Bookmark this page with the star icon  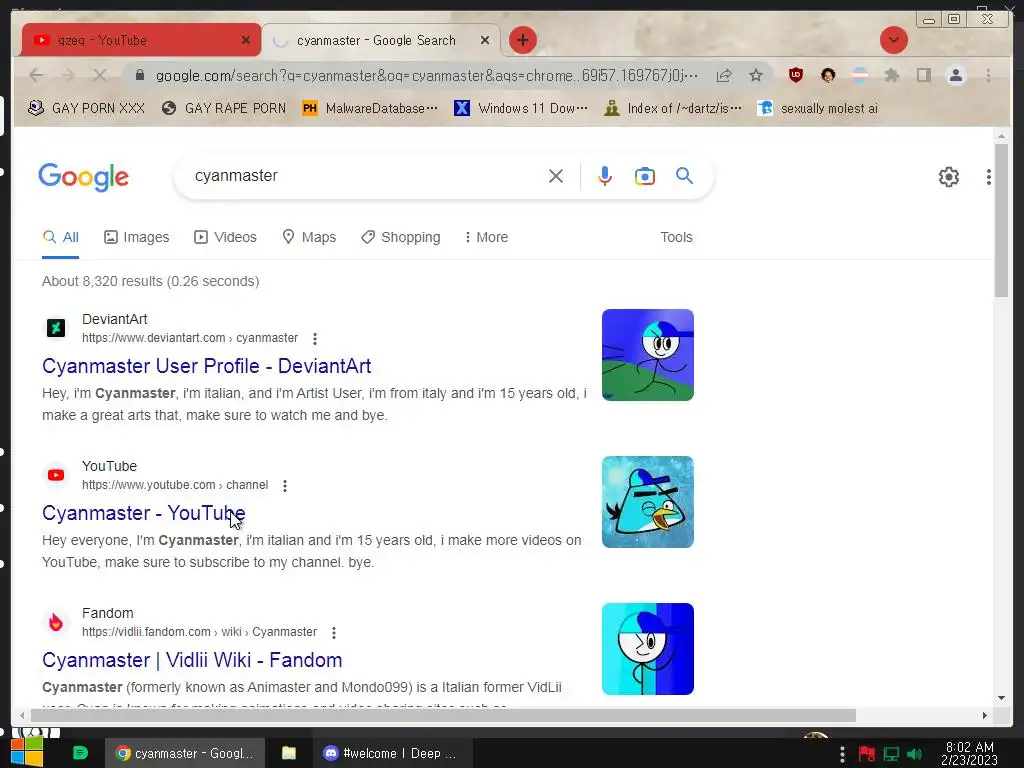click(756, 76)
